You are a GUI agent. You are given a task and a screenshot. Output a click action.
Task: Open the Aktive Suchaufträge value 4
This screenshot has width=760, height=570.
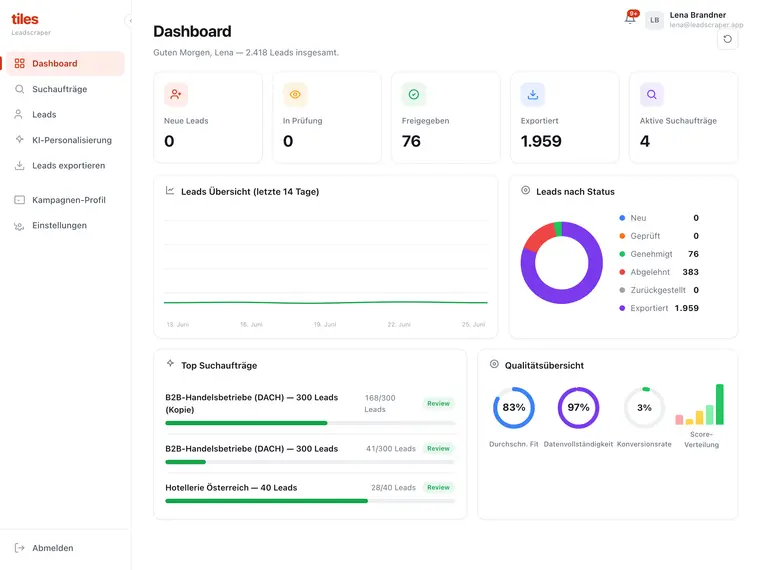[645, 141]
